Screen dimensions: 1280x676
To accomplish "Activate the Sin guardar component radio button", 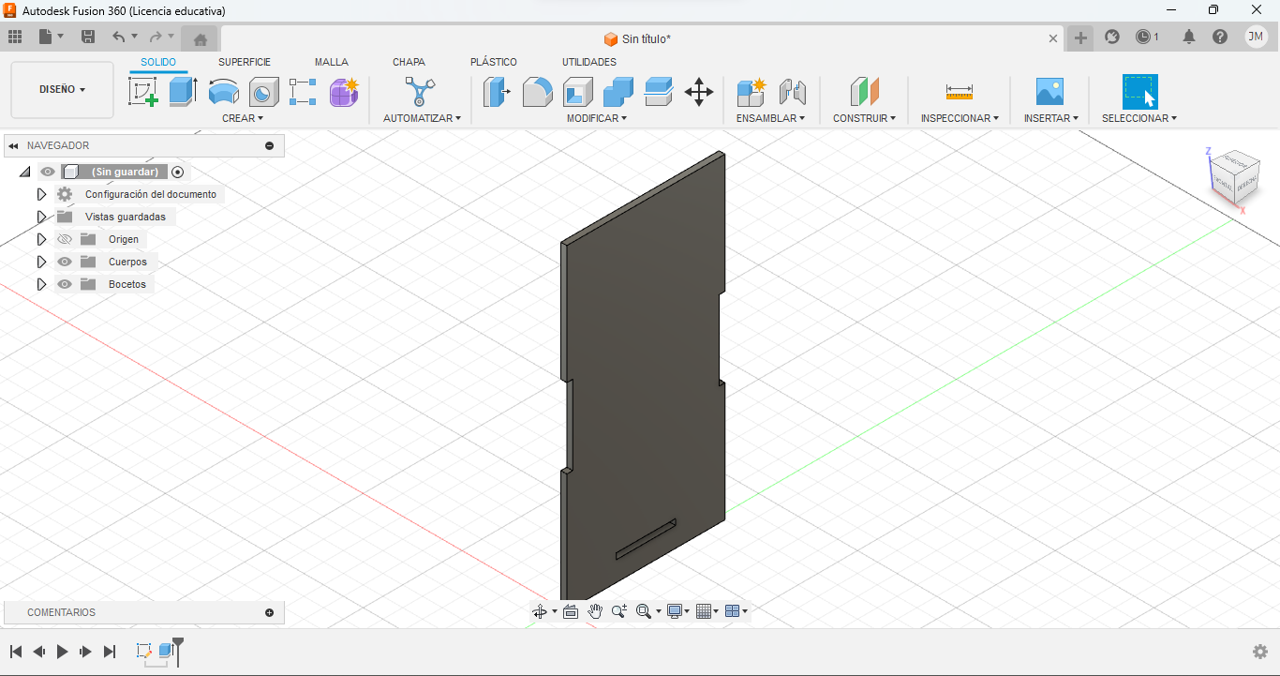I will click(178, 172).
